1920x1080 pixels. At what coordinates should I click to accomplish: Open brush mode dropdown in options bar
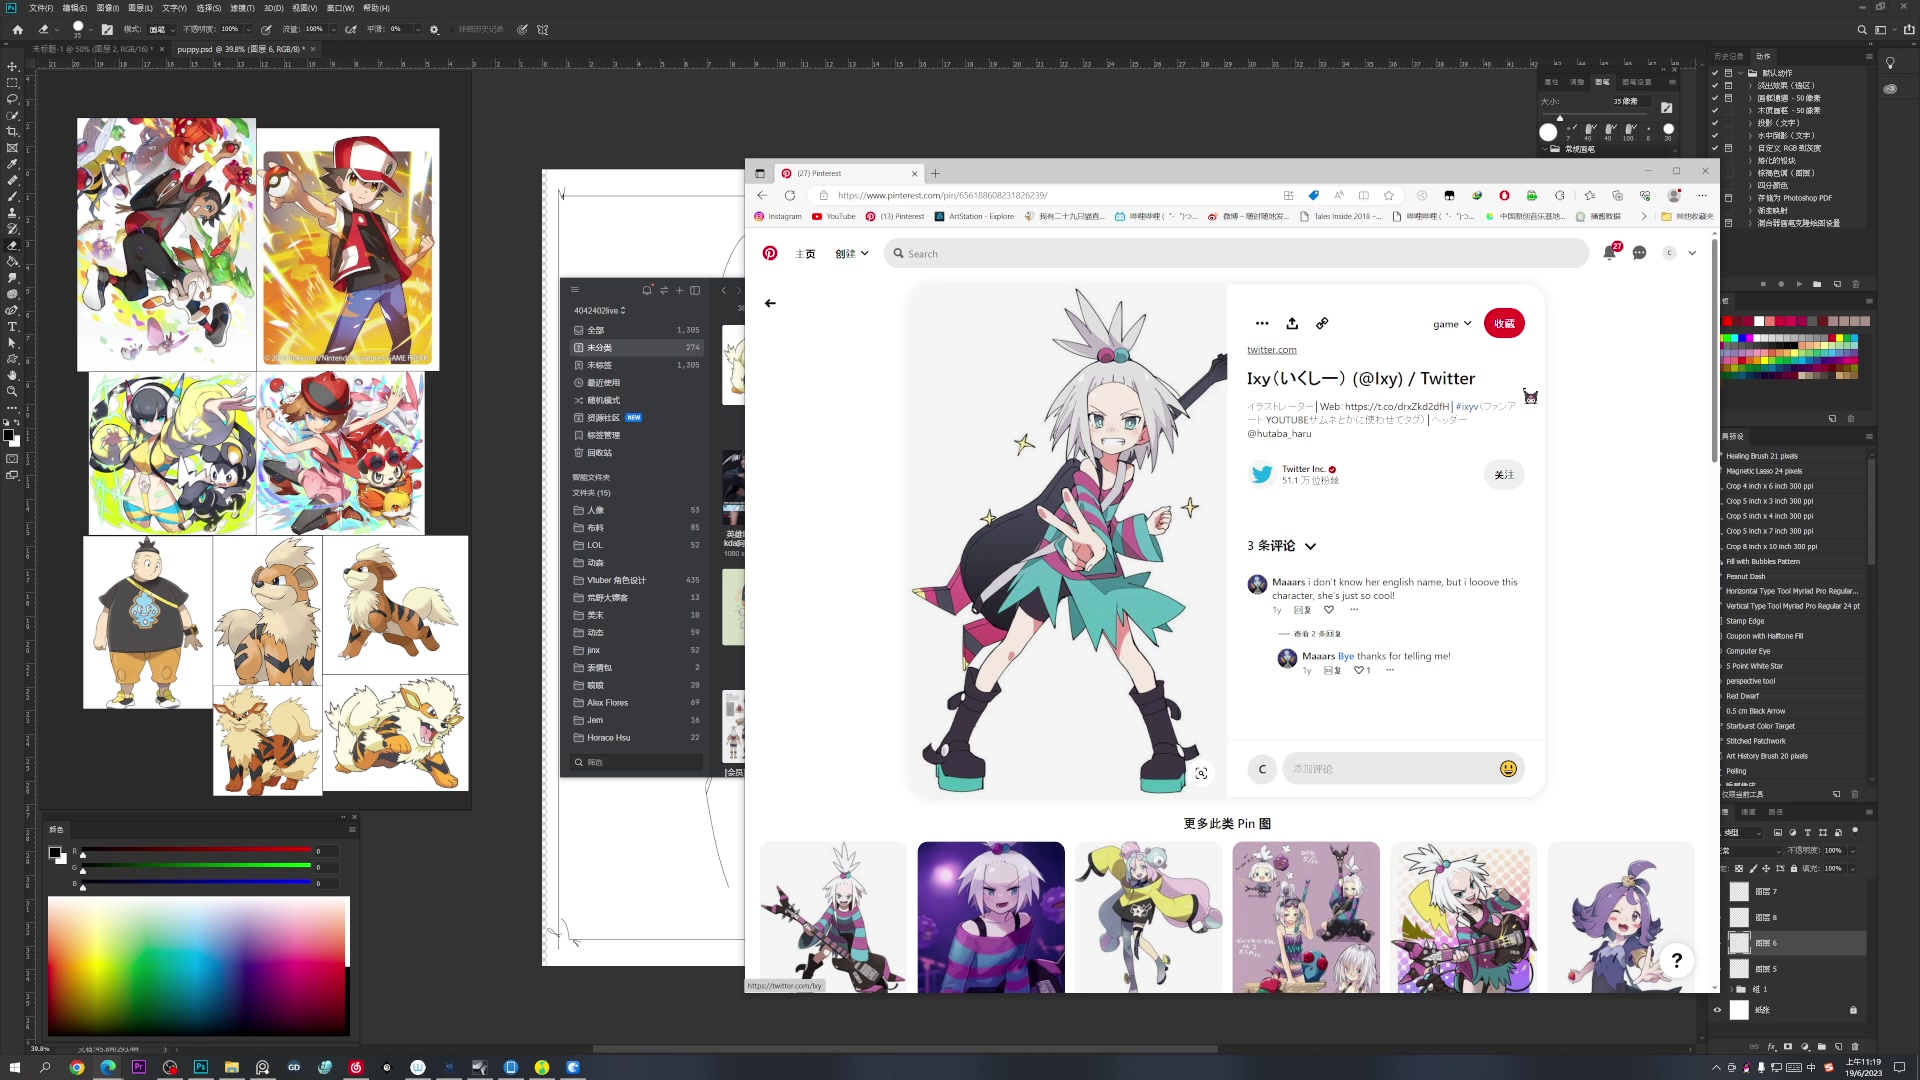[x=163, y=30]
